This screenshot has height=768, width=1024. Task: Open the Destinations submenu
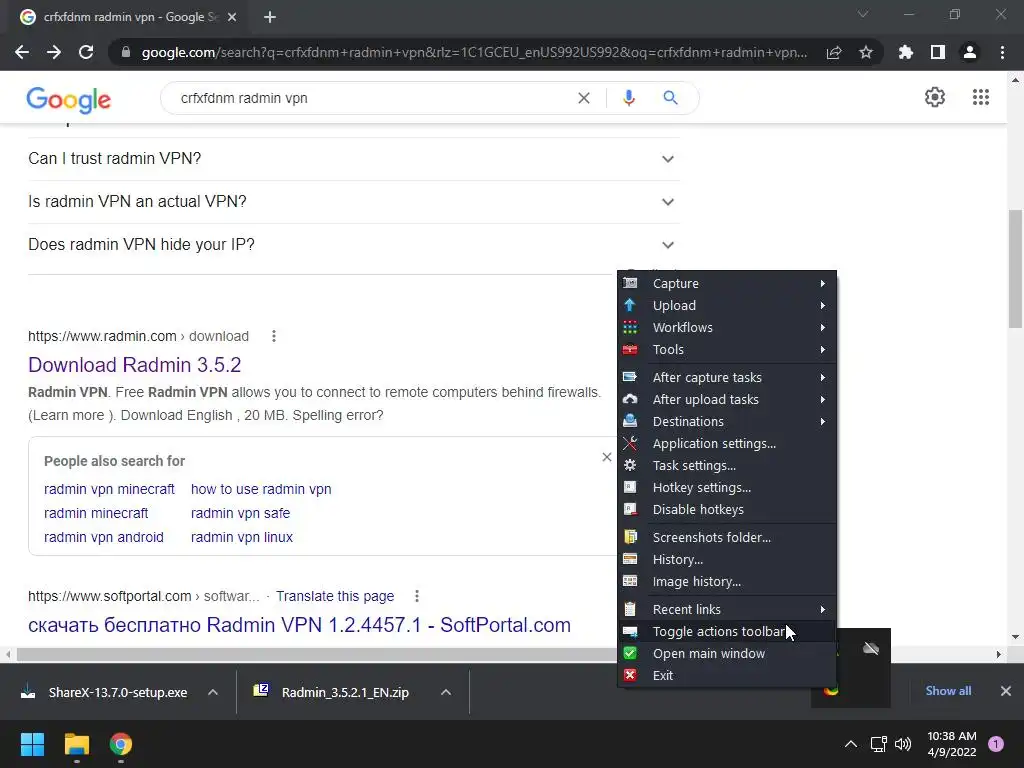tap(726, 422)
